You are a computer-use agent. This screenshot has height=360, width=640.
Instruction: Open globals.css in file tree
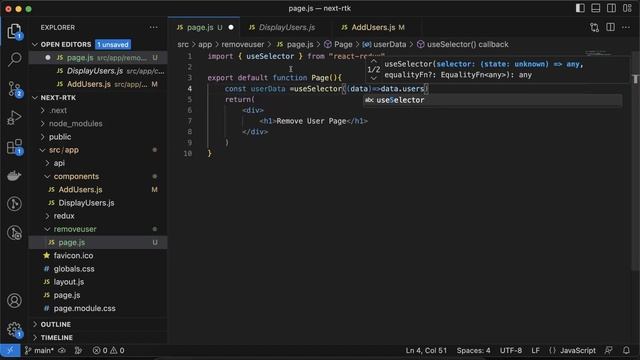98,269
